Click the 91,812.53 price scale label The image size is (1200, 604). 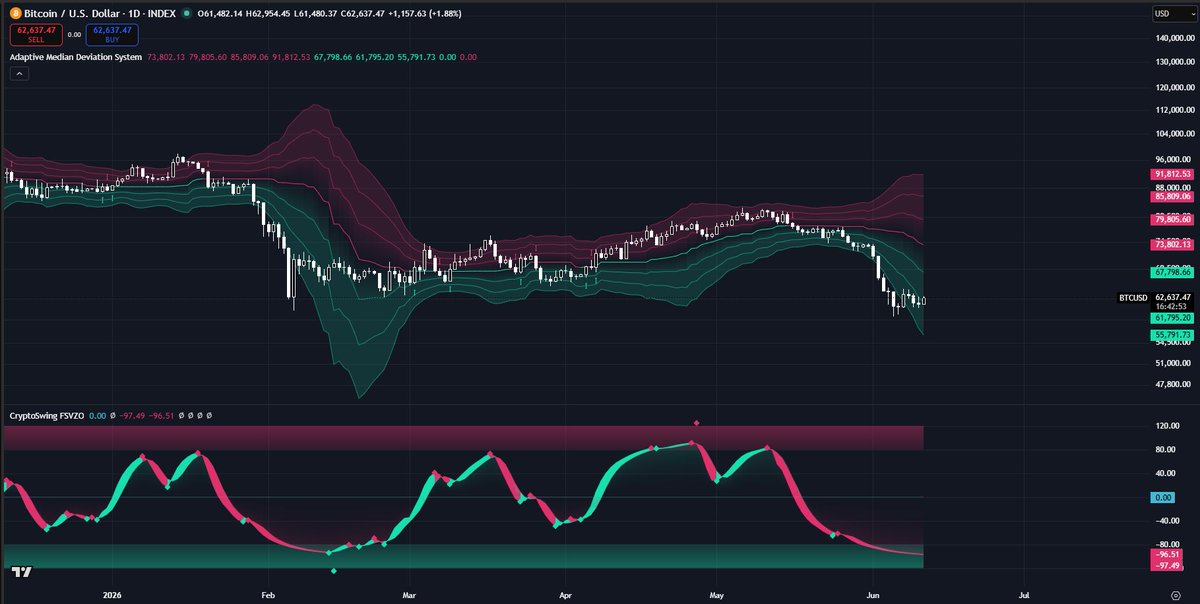[1172, 174]
